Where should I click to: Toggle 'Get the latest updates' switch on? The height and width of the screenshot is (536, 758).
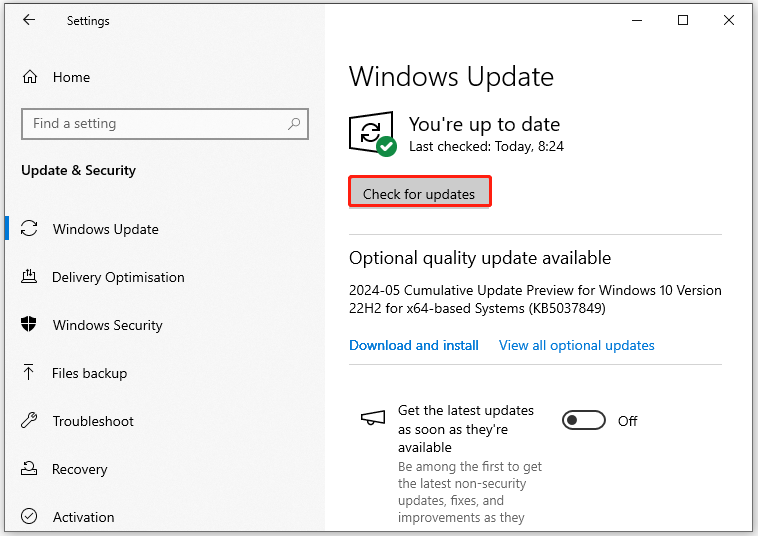(583, 420)
